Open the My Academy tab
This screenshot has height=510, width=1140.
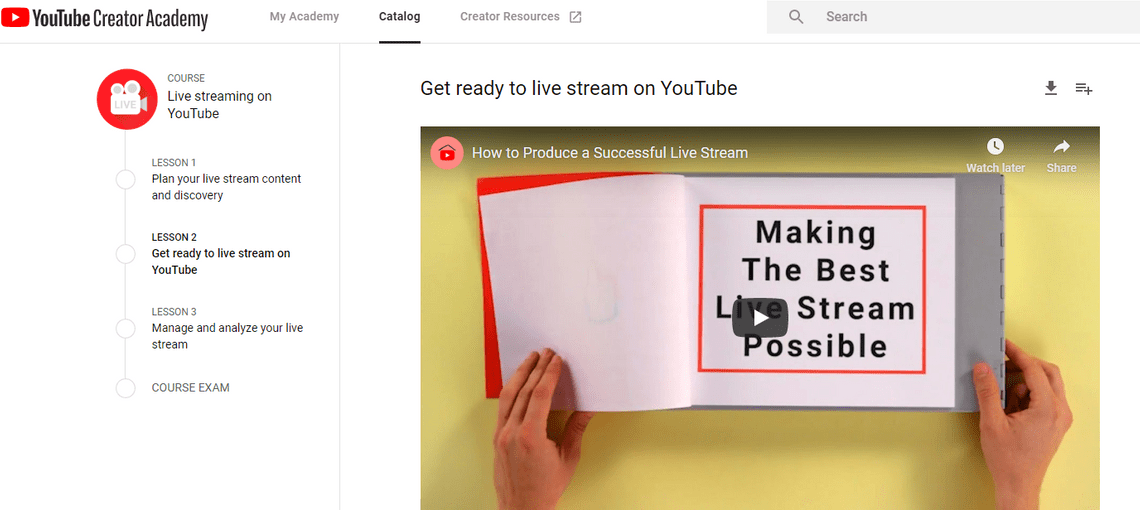[304, 17]
